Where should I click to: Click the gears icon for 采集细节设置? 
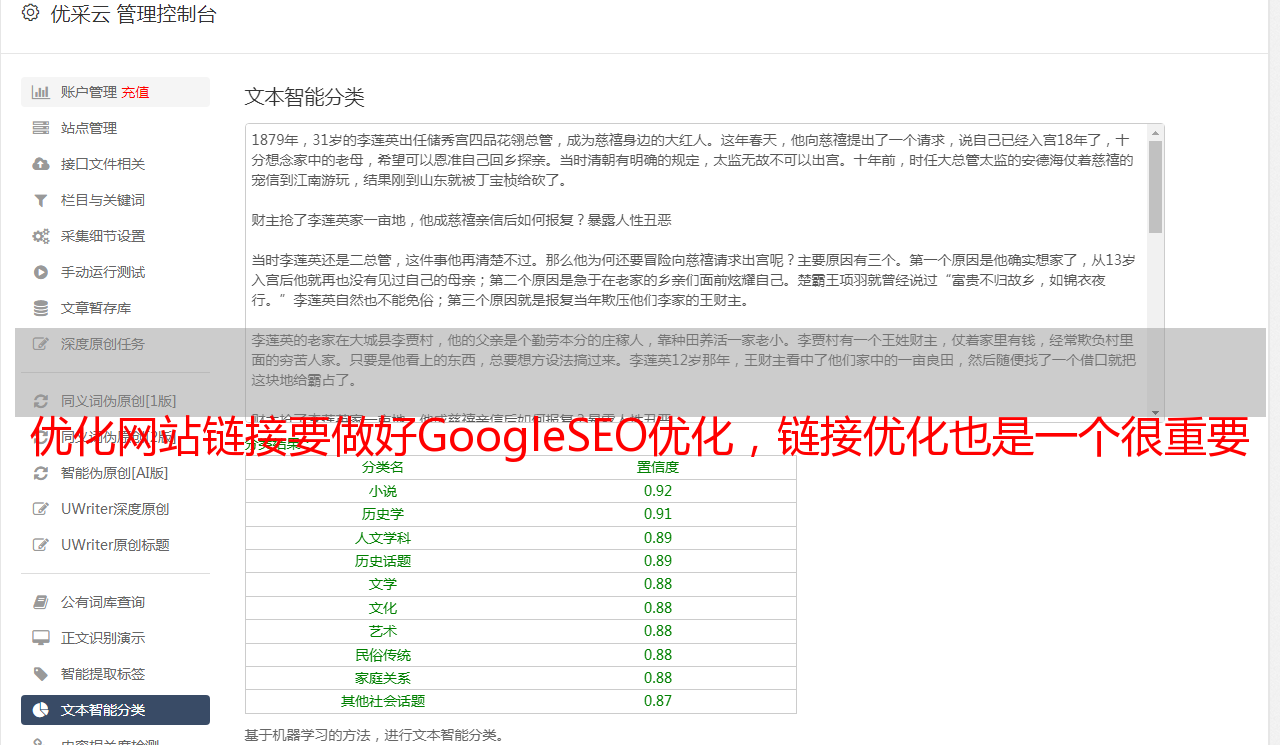coord(41,236)
